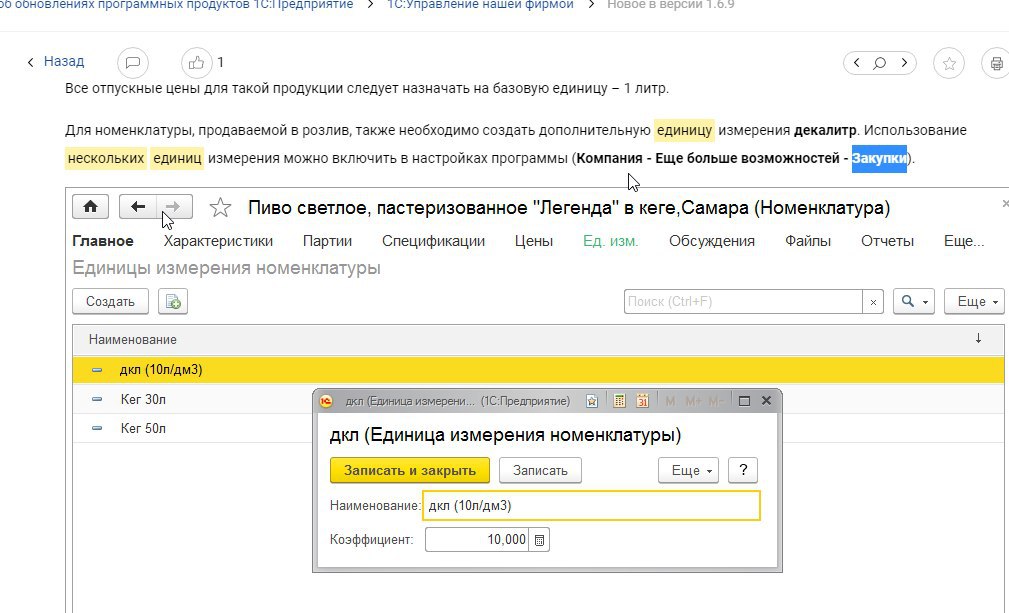Click the highlighted word Закупки
This screenshot has width=1009, height=613.
879,158
